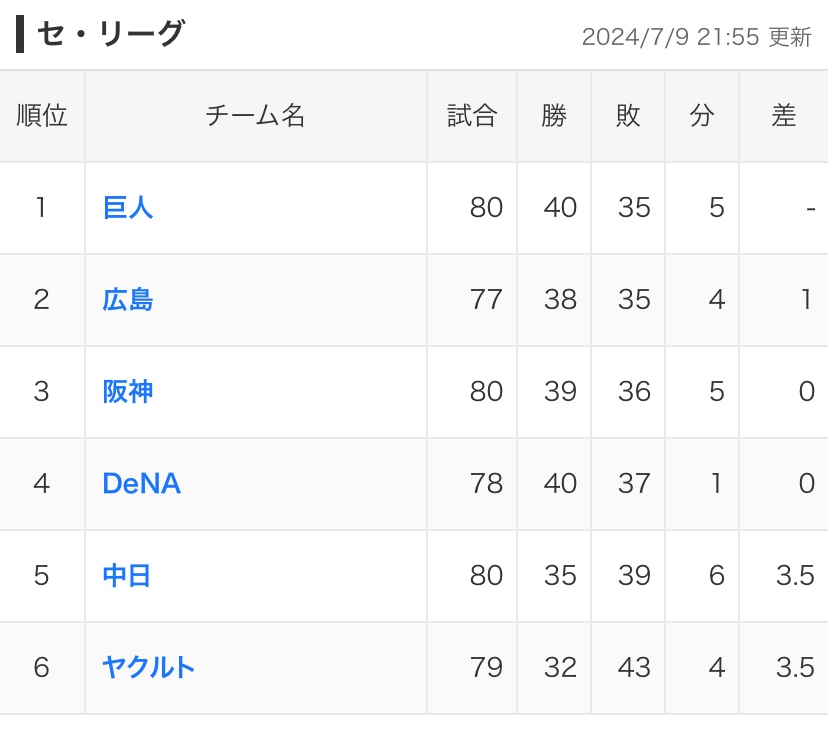
Task: Click the 試合 column header
Action: (x=472, y=116)
